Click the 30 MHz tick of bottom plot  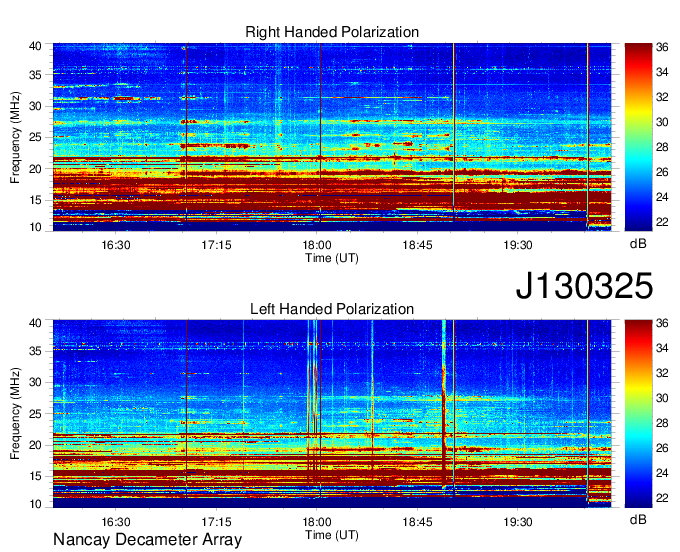[35, 382]
